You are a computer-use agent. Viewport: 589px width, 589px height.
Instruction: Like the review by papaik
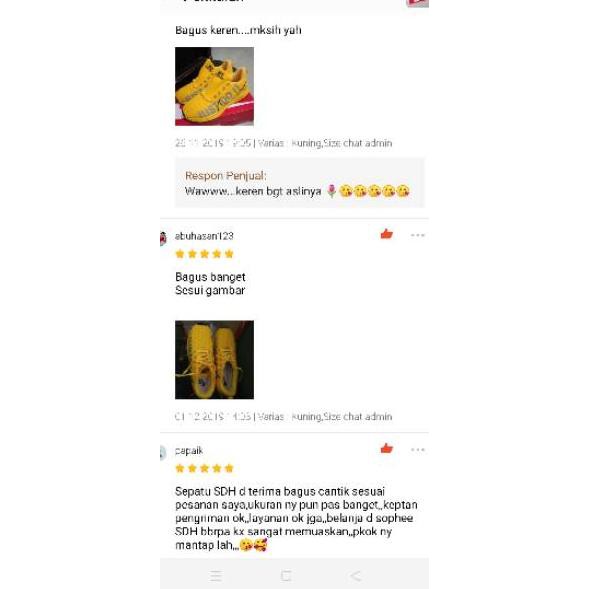click(x=387, y=449)
